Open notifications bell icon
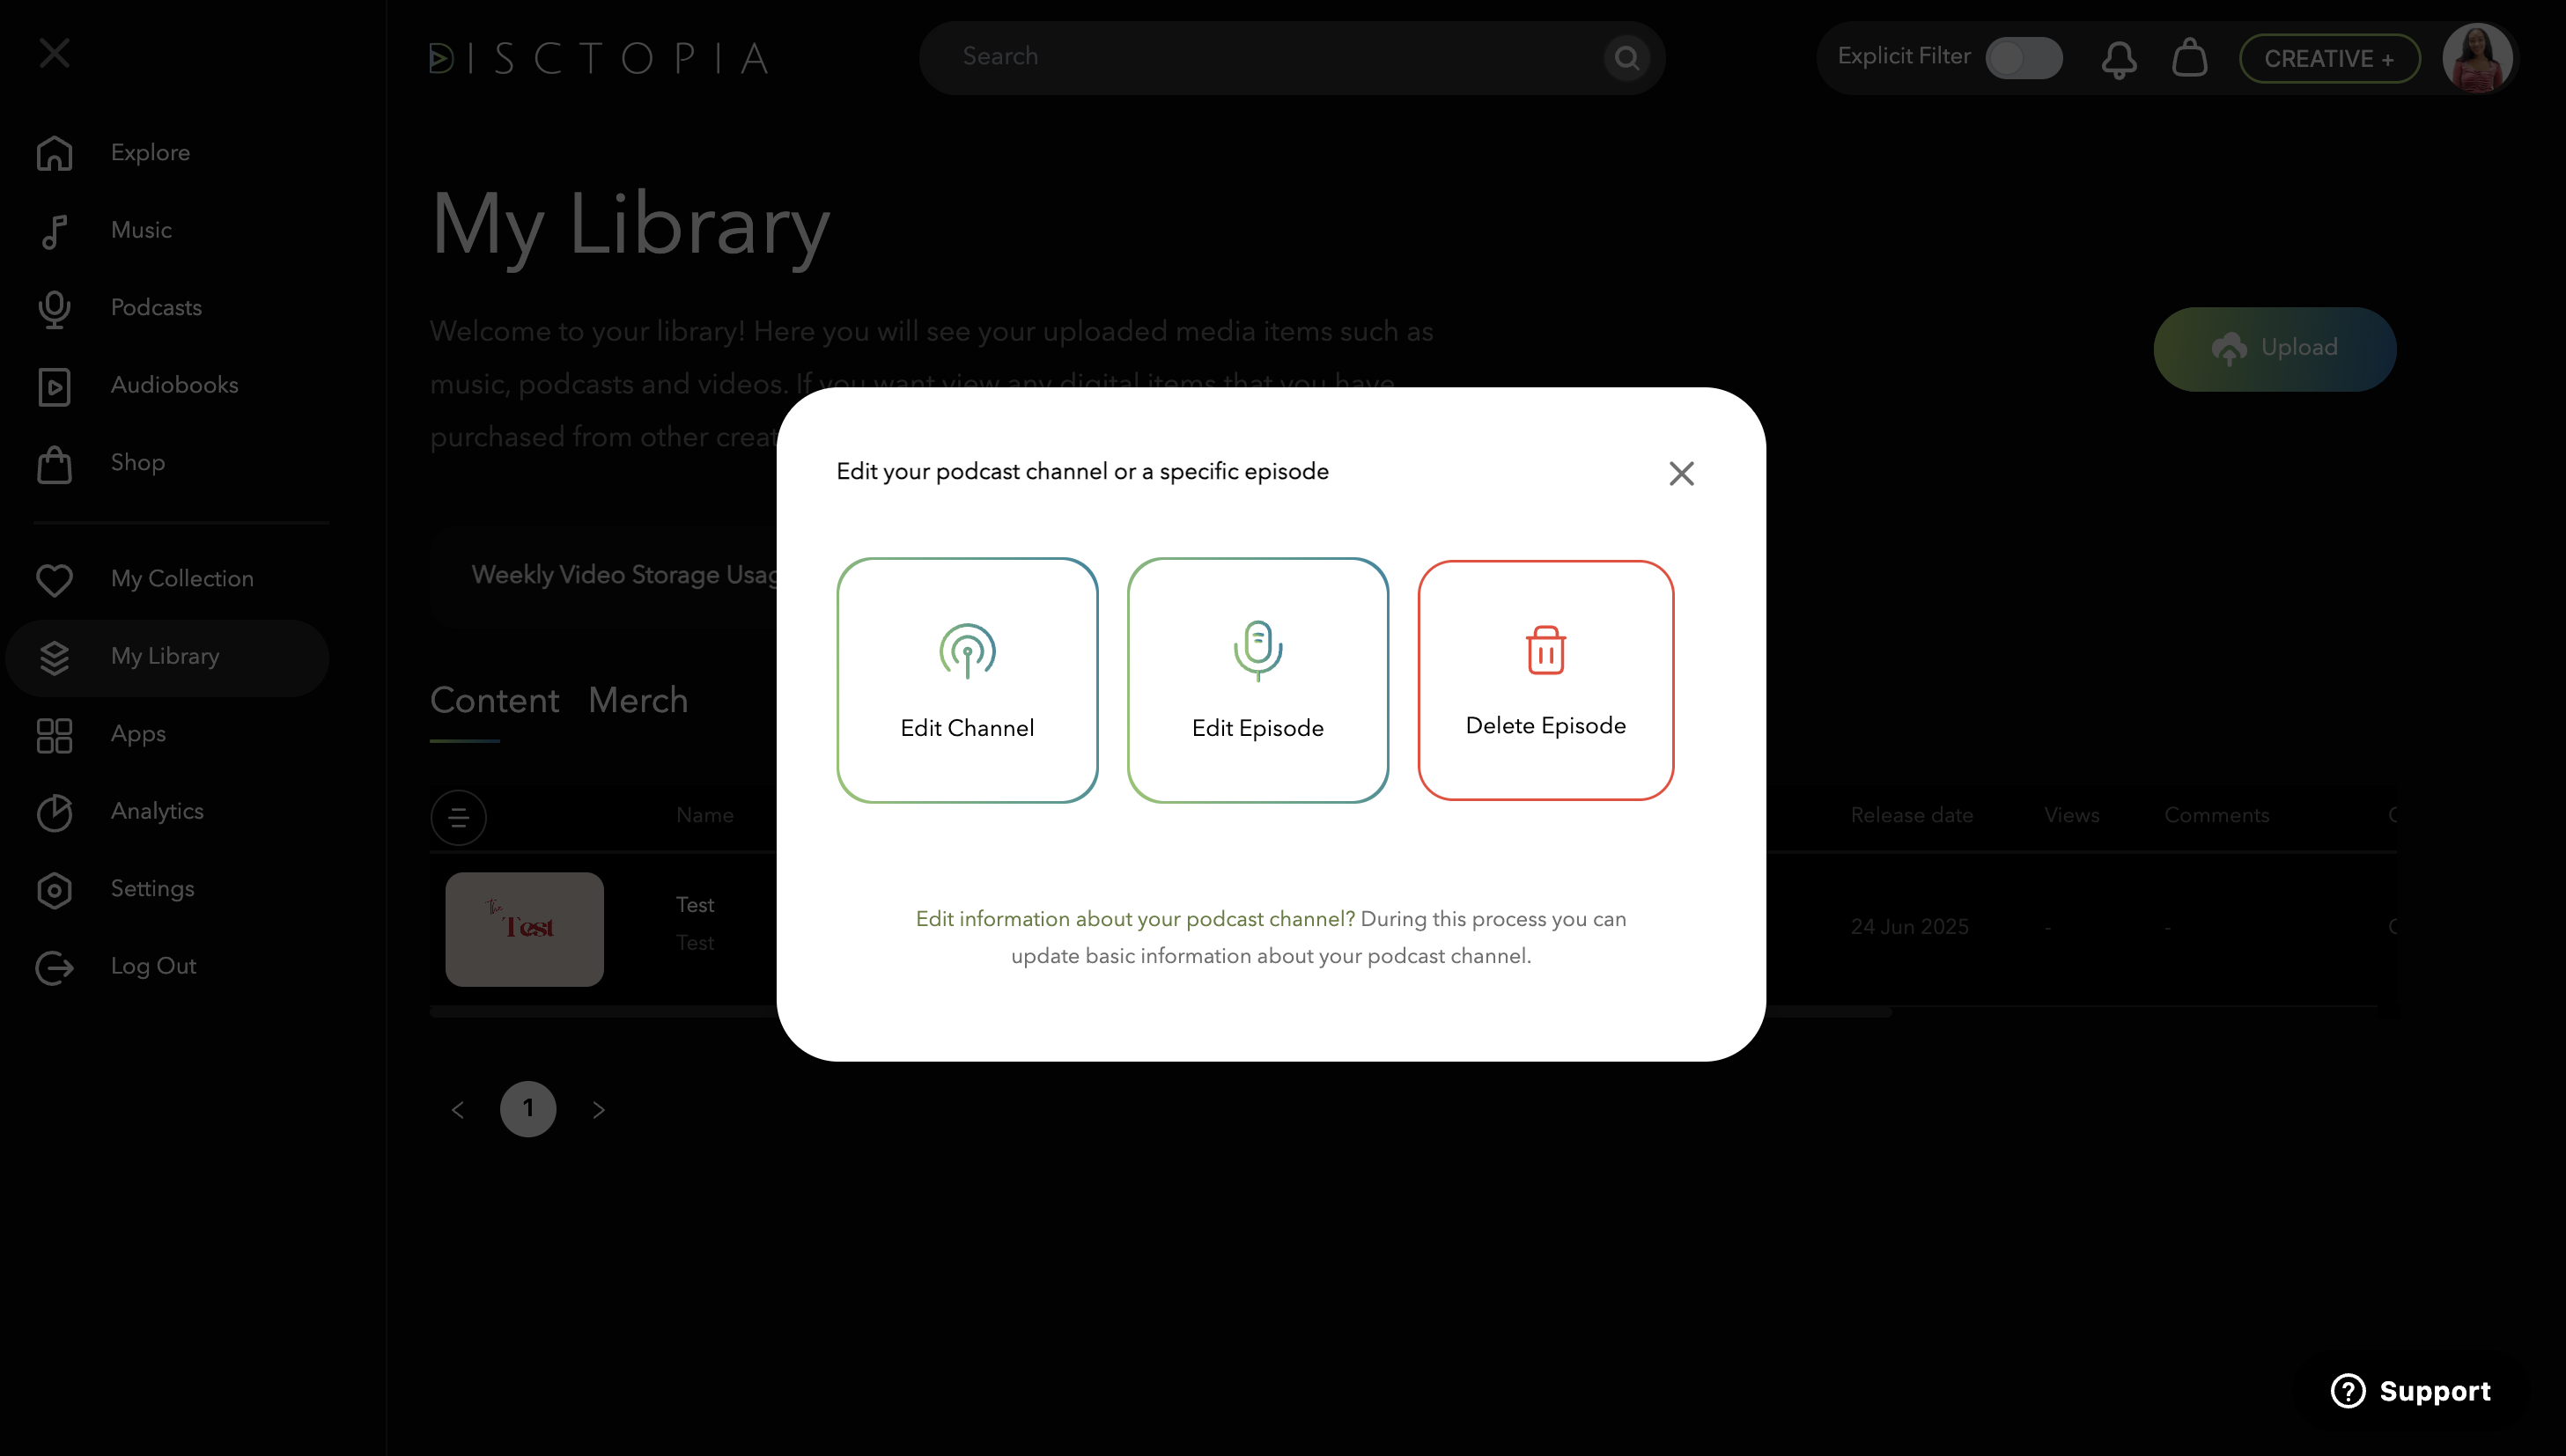Viewport: 2566px width, 1456px height. pyautogui.click(x=2119, y=59)
